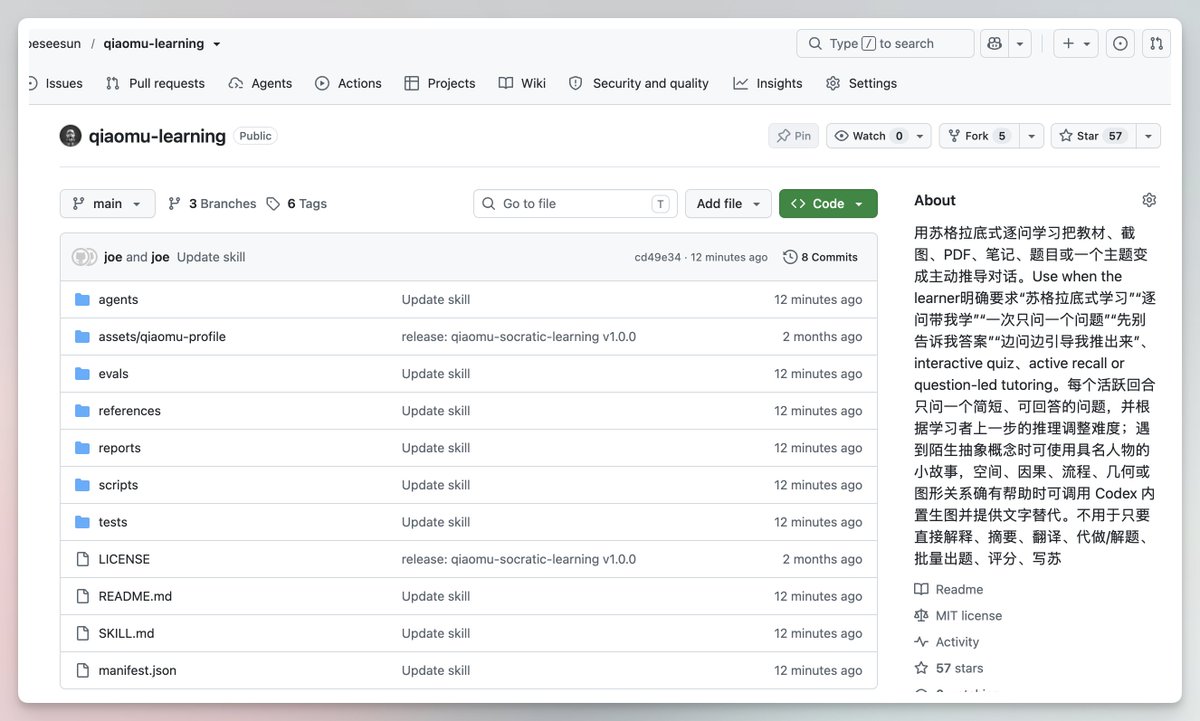Screen dimensions: 1200x721
Task: Open the Copilot icon in header
Action: tap(994, 43)
